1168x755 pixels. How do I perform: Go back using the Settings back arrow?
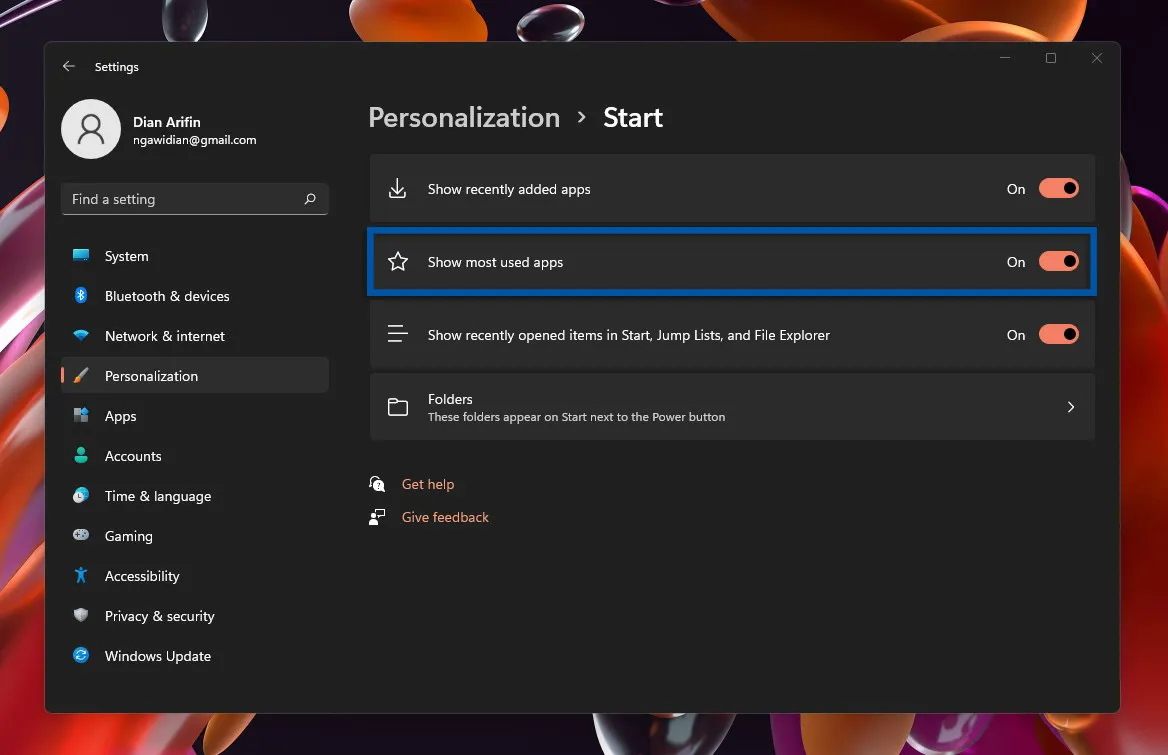[69, 67]
